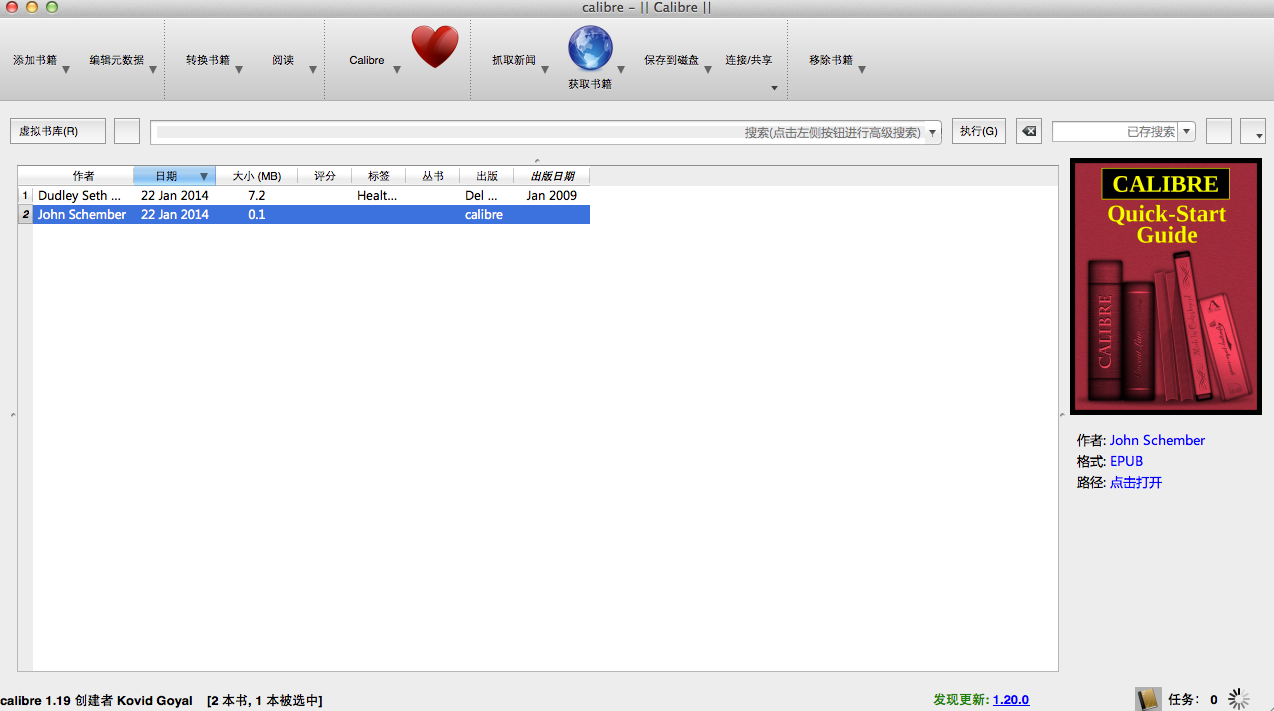Open the 已存搜索 saved searches dropdown
Viewport: 1274px width, 711px height.
pyautogui.click(x=1186, y=131)
